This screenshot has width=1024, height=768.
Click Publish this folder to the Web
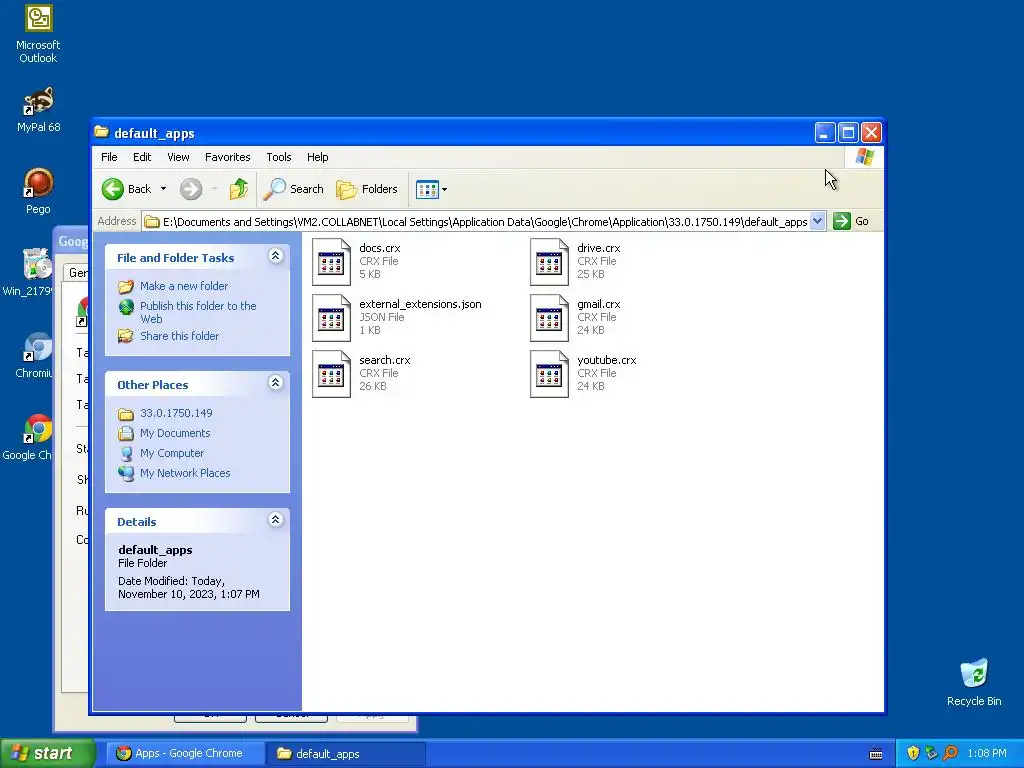click(198, 312)
